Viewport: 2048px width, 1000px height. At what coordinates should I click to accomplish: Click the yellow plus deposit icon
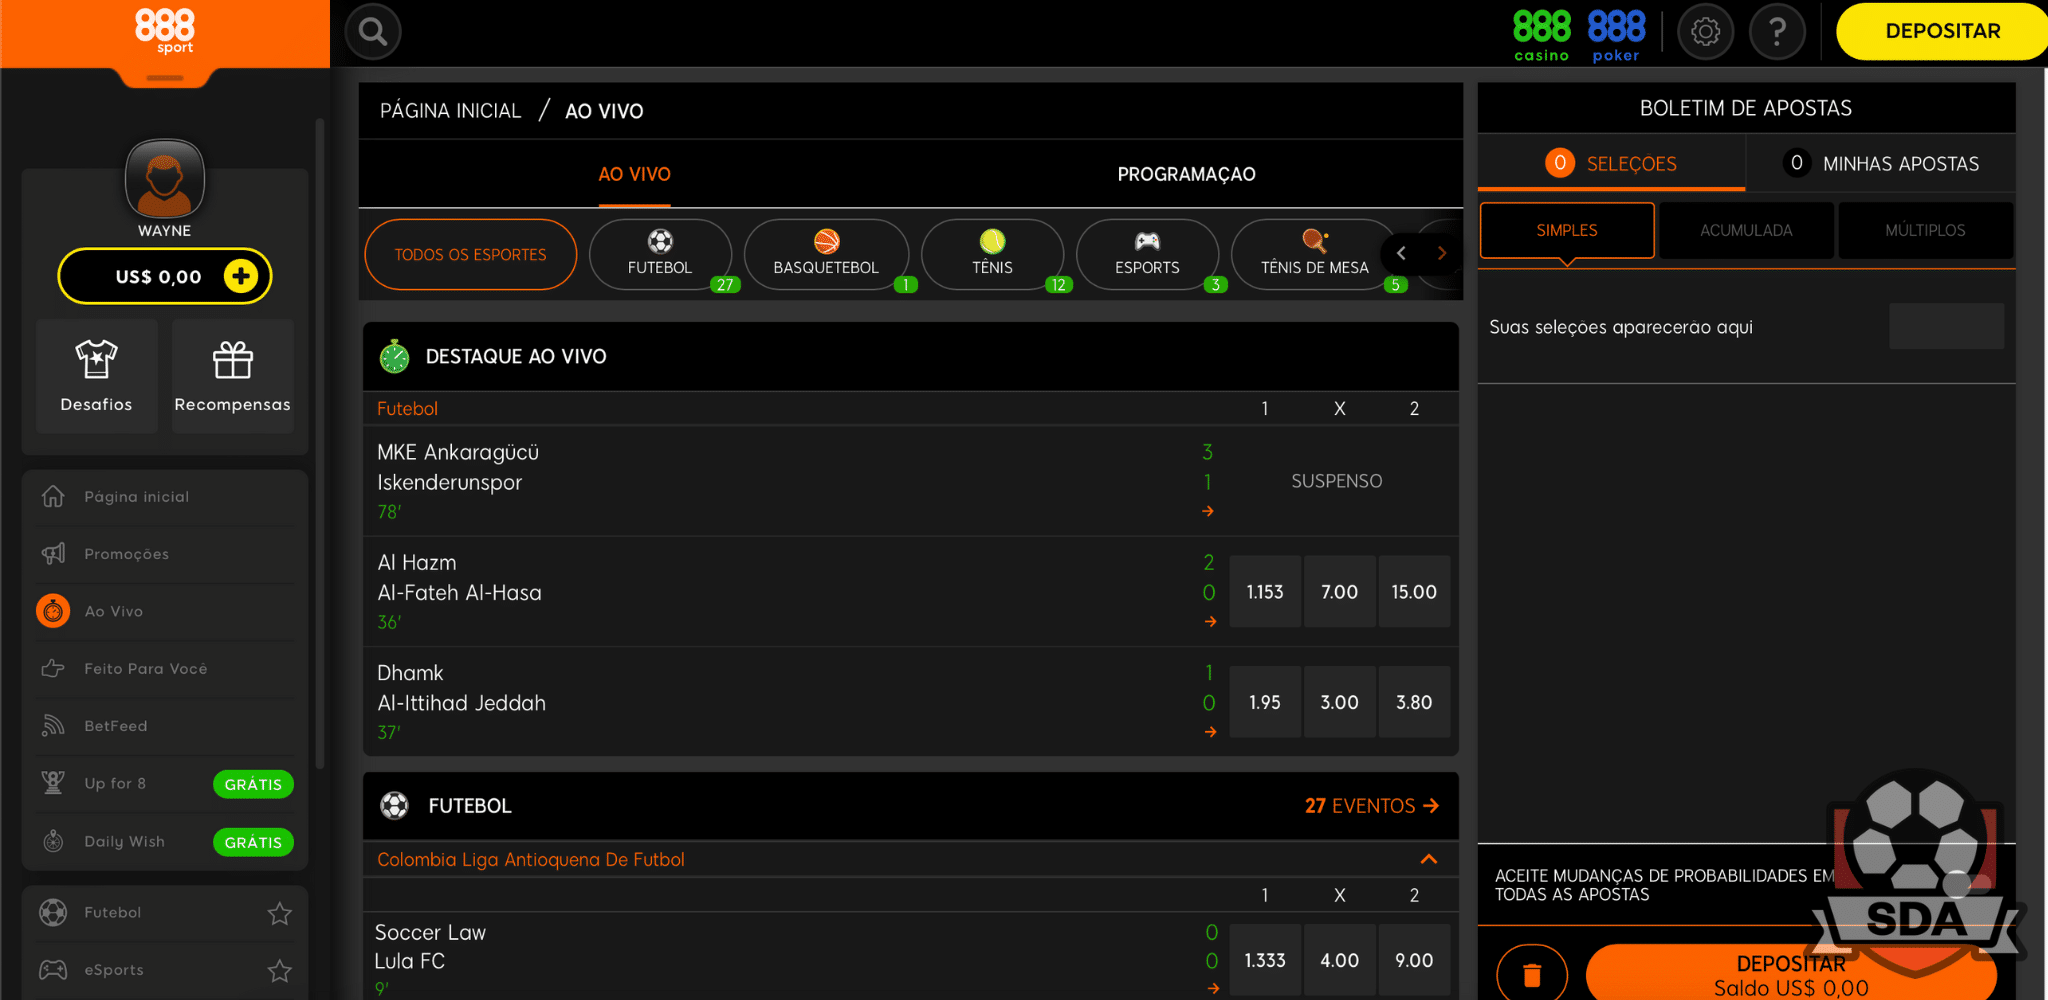click(241, 276)
